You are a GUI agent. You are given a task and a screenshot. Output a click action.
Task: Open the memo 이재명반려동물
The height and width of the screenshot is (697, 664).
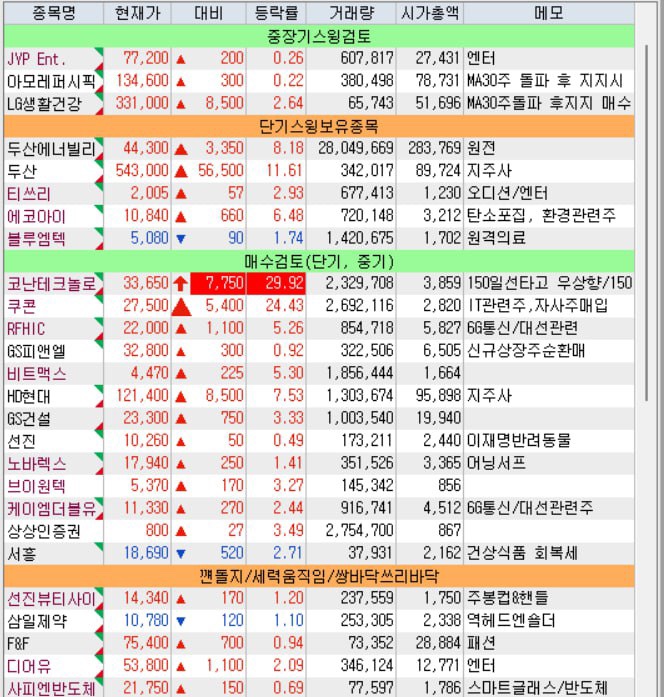[x=519, y=441]
